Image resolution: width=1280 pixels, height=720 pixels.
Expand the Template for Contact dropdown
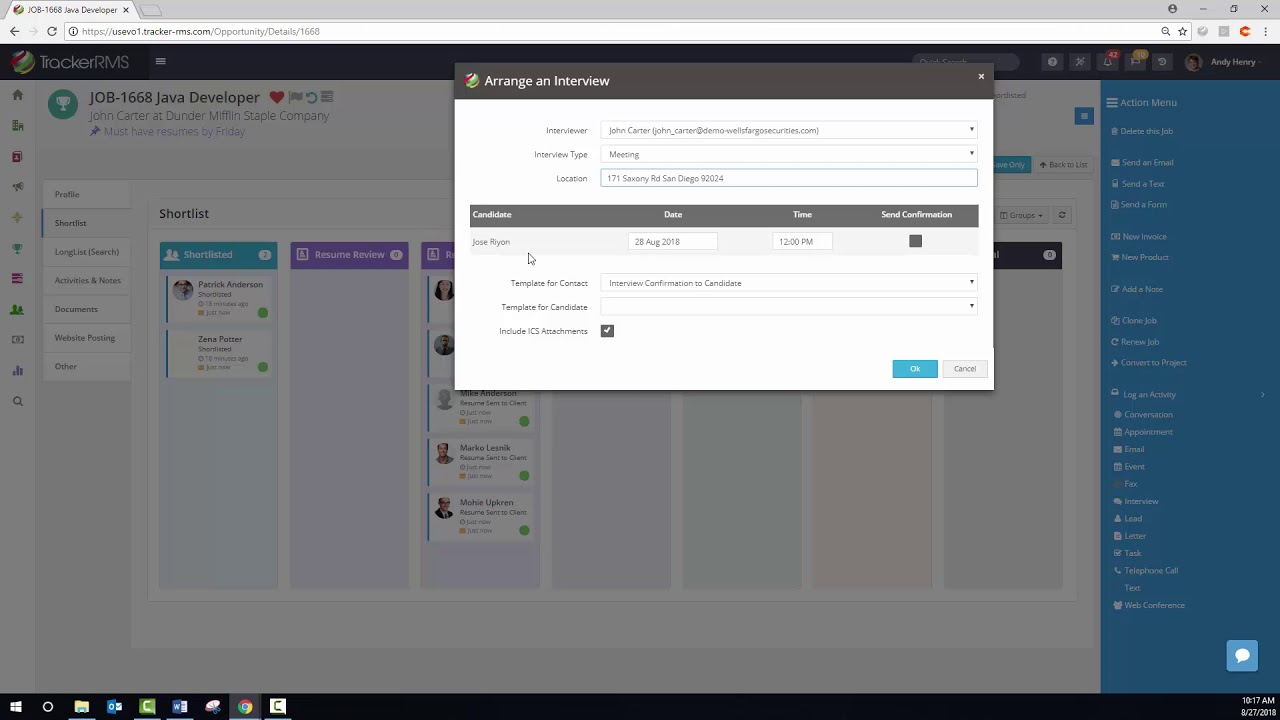click(789, 283)
